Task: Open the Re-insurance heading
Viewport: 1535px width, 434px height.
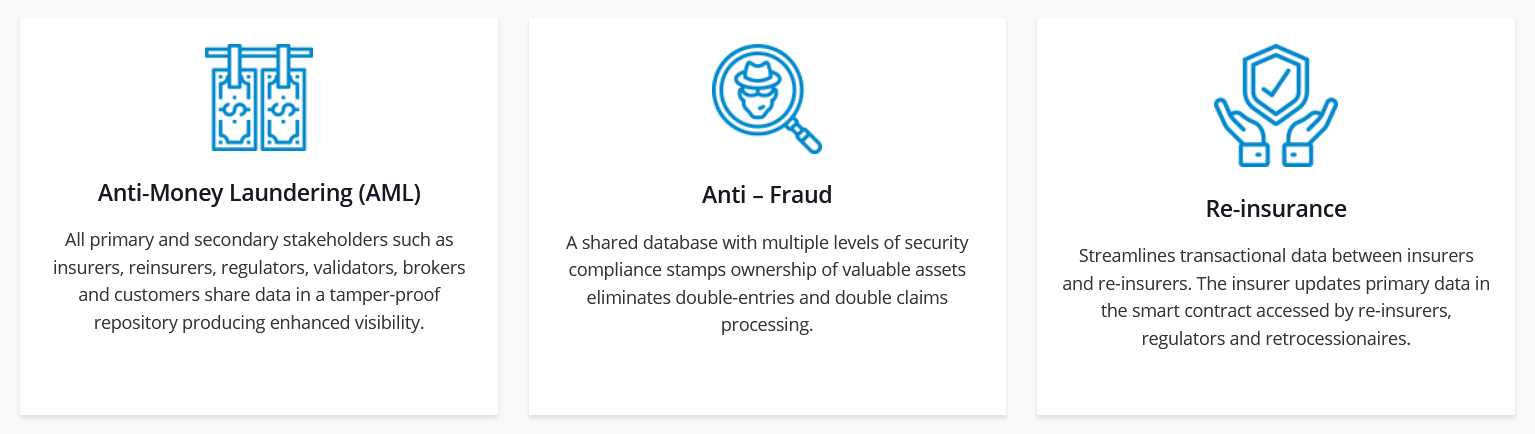Action: 1276,209
